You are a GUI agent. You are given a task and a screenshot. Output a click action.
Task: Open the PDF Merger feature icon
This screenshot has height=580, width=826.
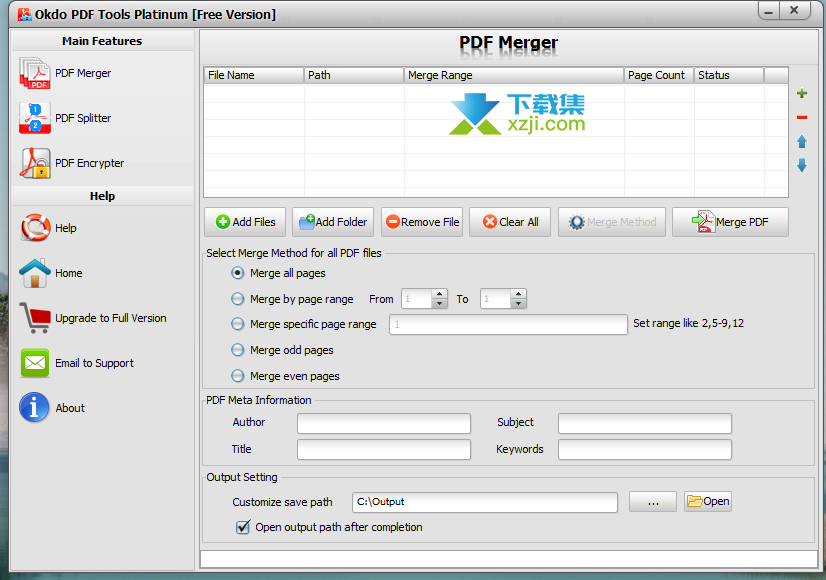35,73
